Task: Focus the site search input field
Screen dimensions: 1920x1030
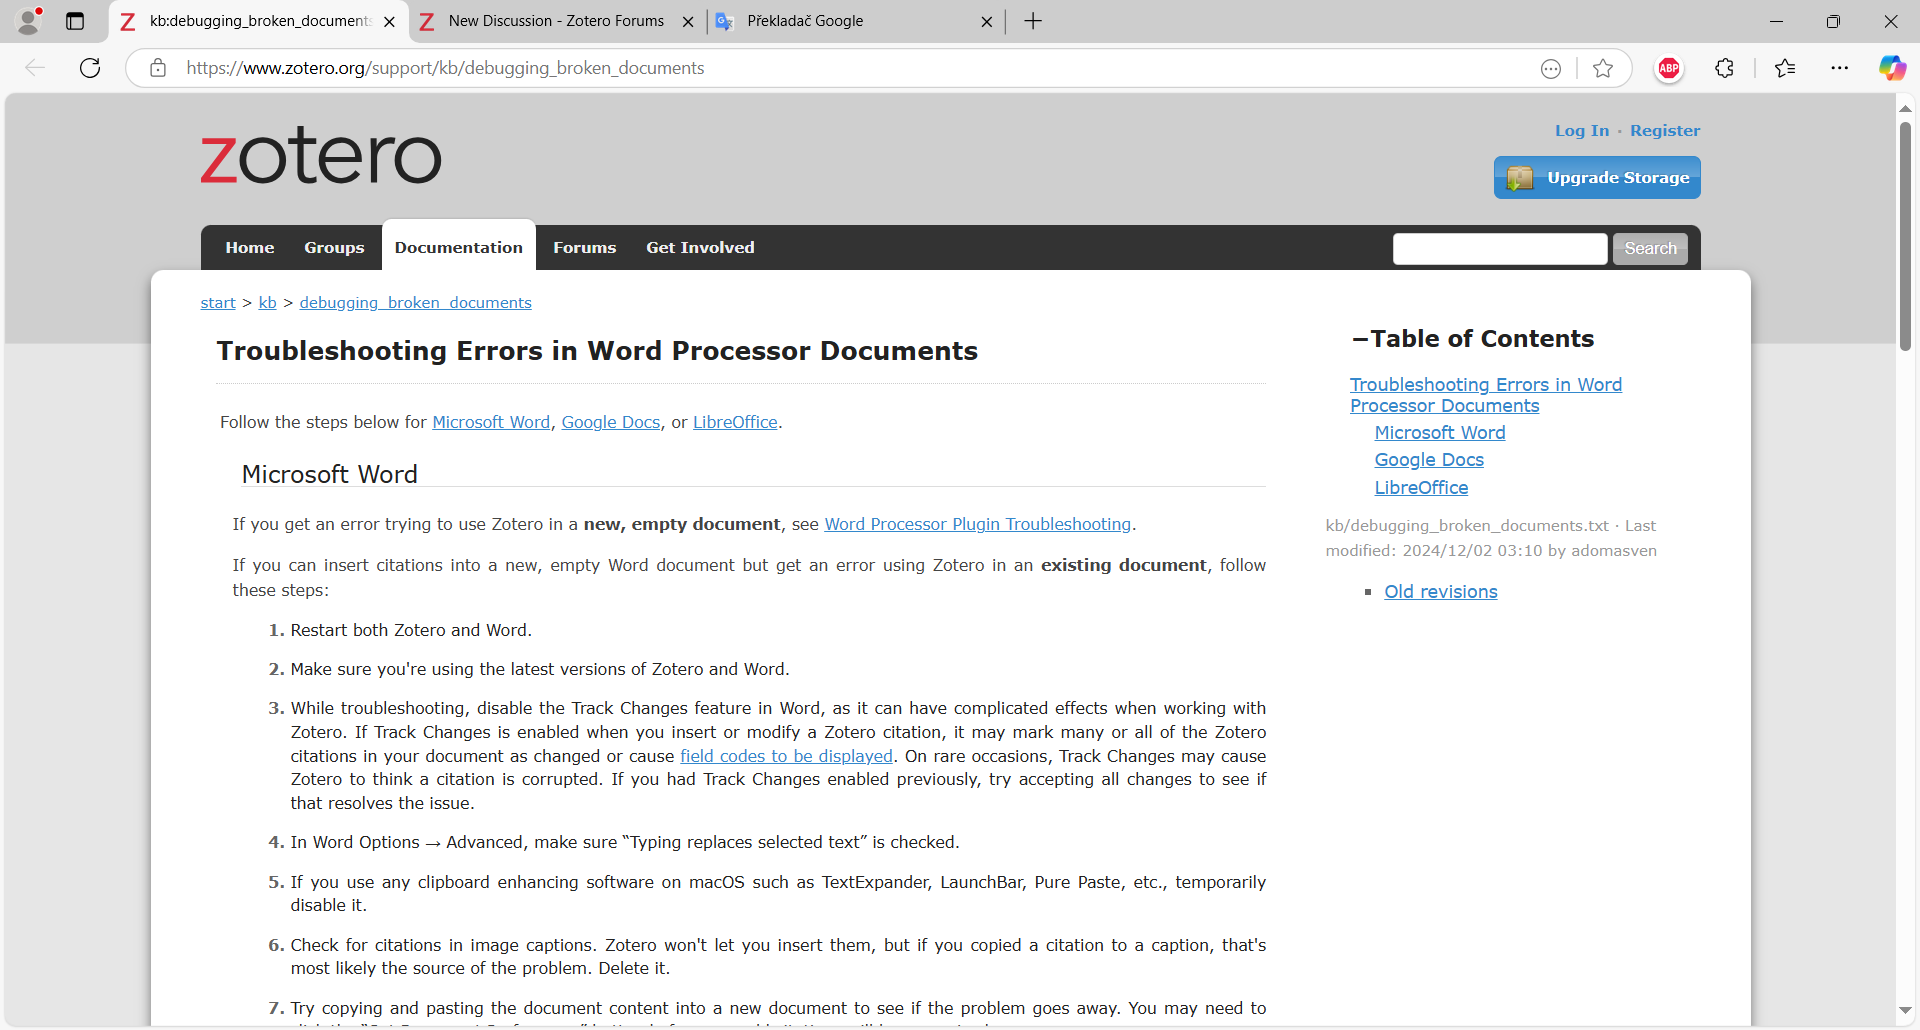Action: pos(1500,249)
